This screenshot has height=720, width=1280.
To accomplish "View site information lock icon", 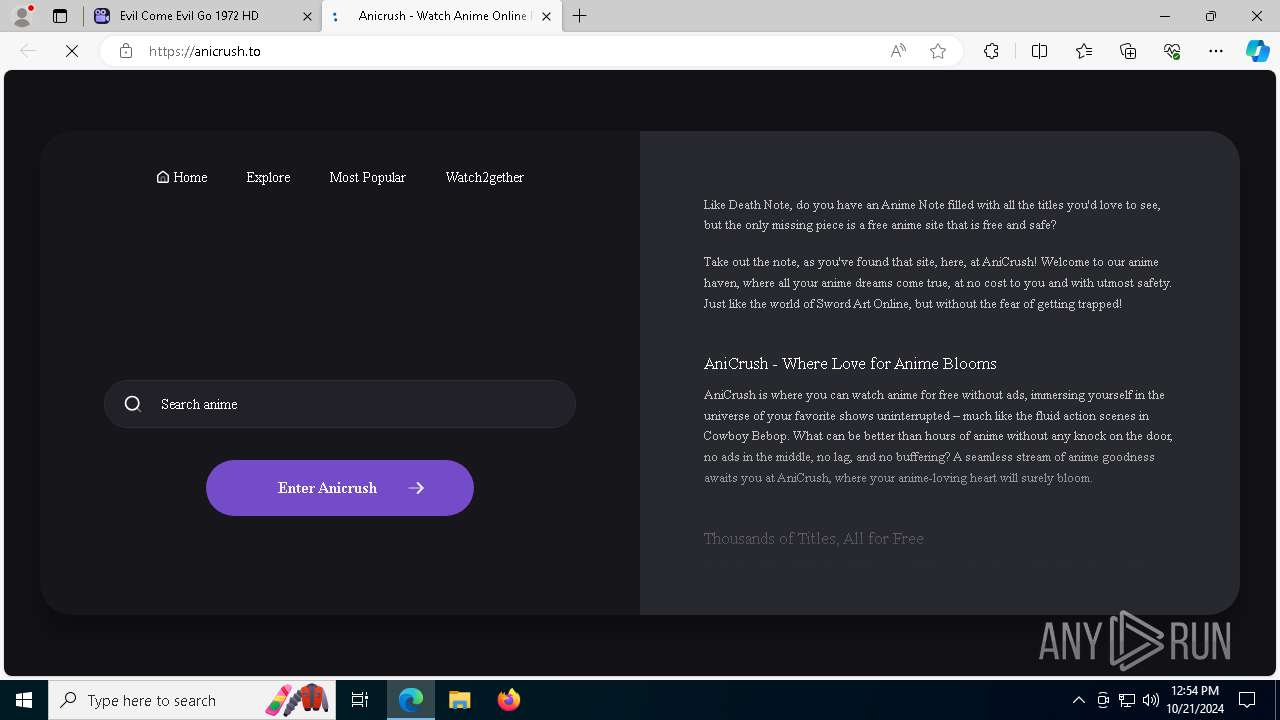I will pos(126,51).
